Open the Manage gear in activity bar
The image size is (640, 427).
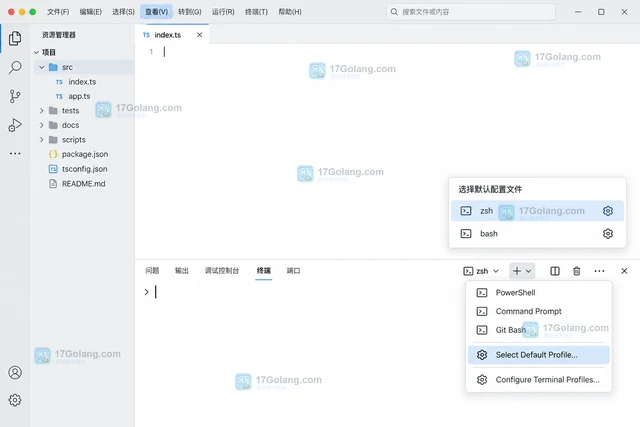pos(15,400)
